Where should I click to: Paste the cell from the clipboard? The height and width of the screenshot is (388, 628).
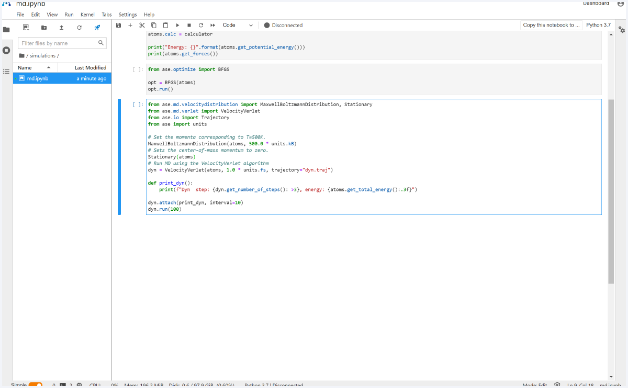[165, 25]
